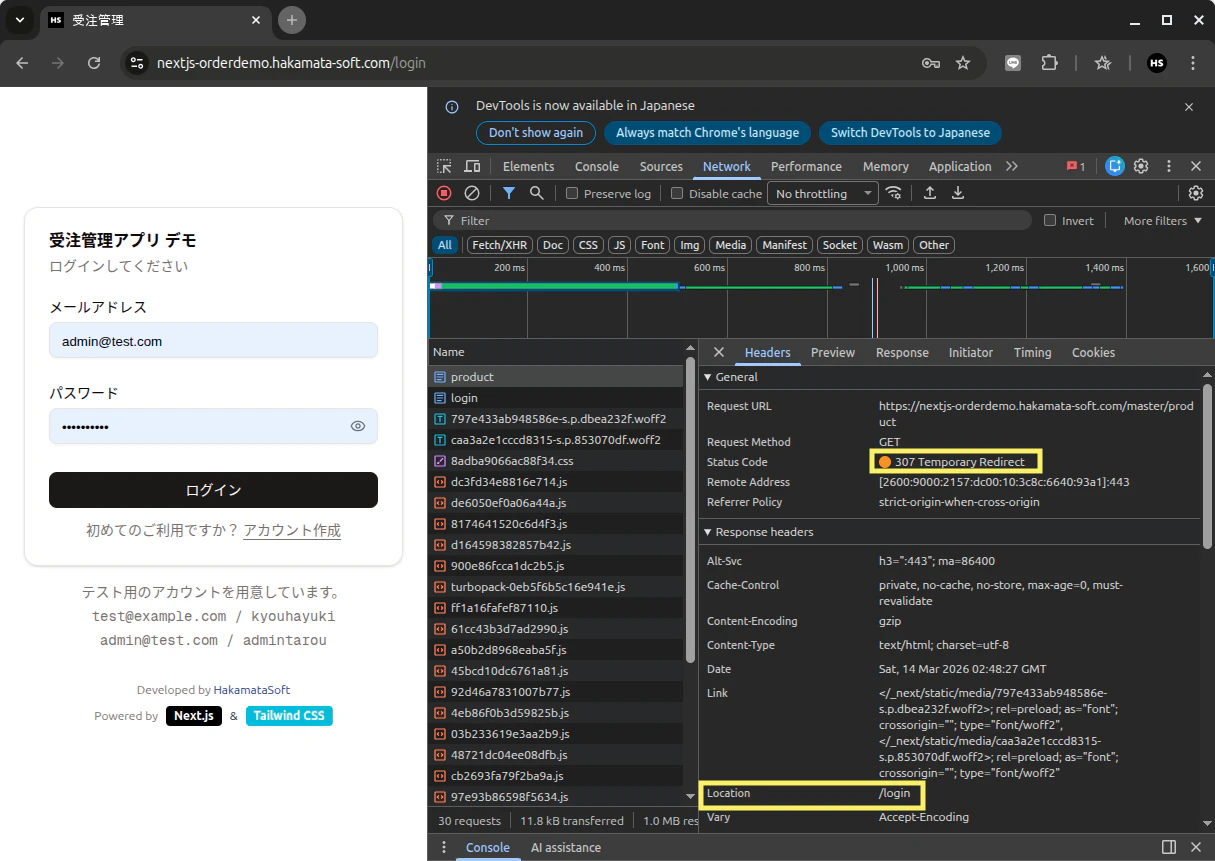Filter requests by Doc type
1215x861 pixels.
(553, 245)
